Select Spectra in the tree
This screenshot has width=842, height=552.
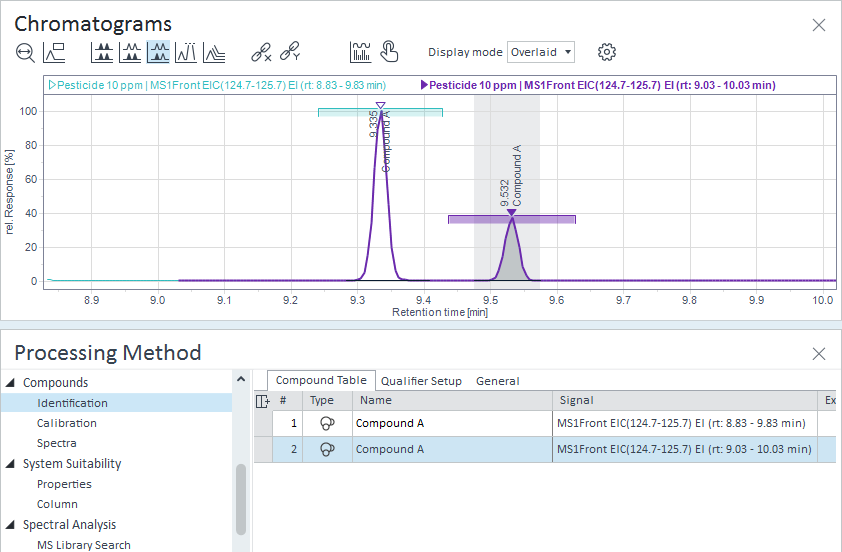point(56,443)
